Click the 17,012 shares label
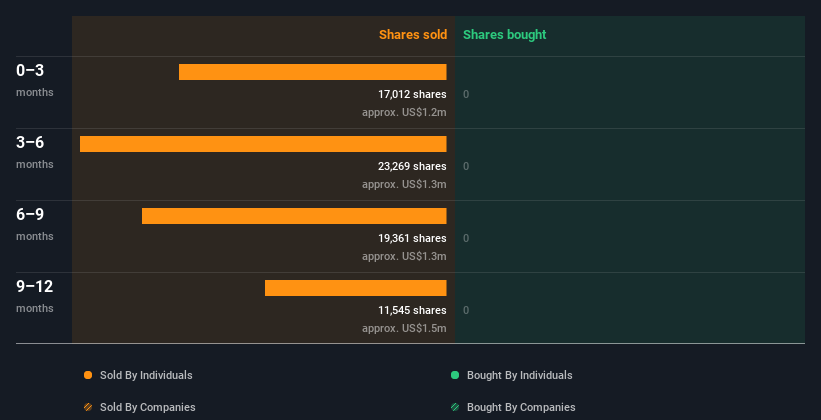821x420 pixels. (413, 94)
